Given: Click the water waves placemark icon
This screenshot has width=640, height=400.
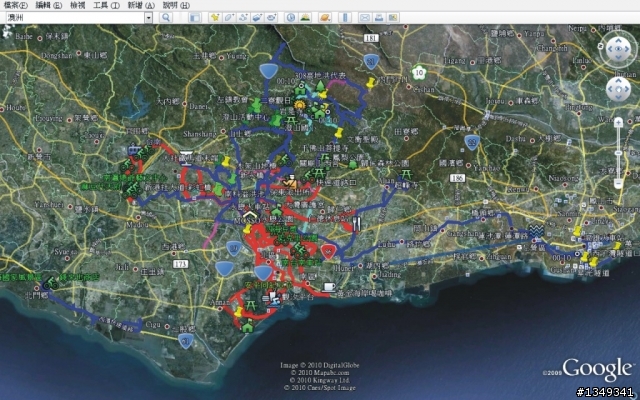Looking at the screenshot, I should point(537,231).
